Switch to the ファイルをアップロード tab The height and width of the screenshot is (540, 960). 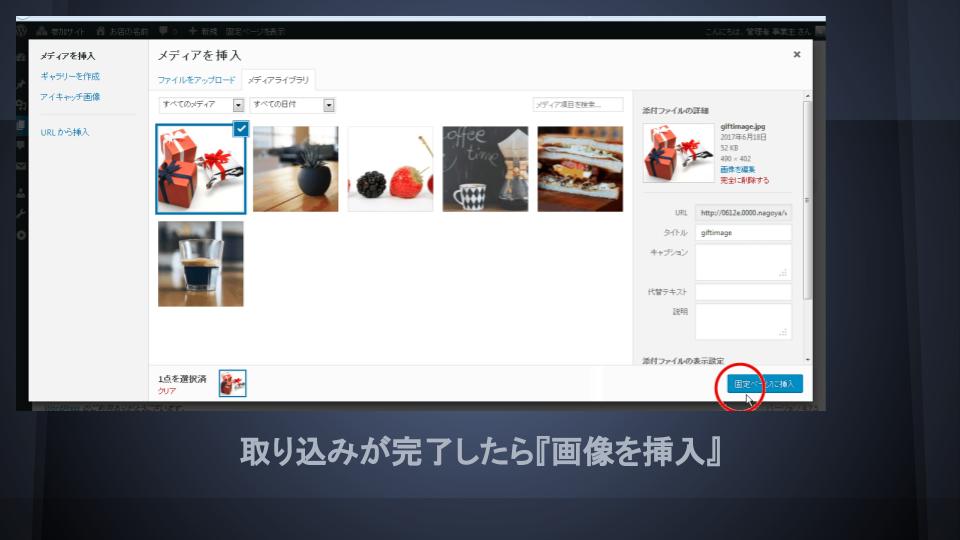coord(196,79)
